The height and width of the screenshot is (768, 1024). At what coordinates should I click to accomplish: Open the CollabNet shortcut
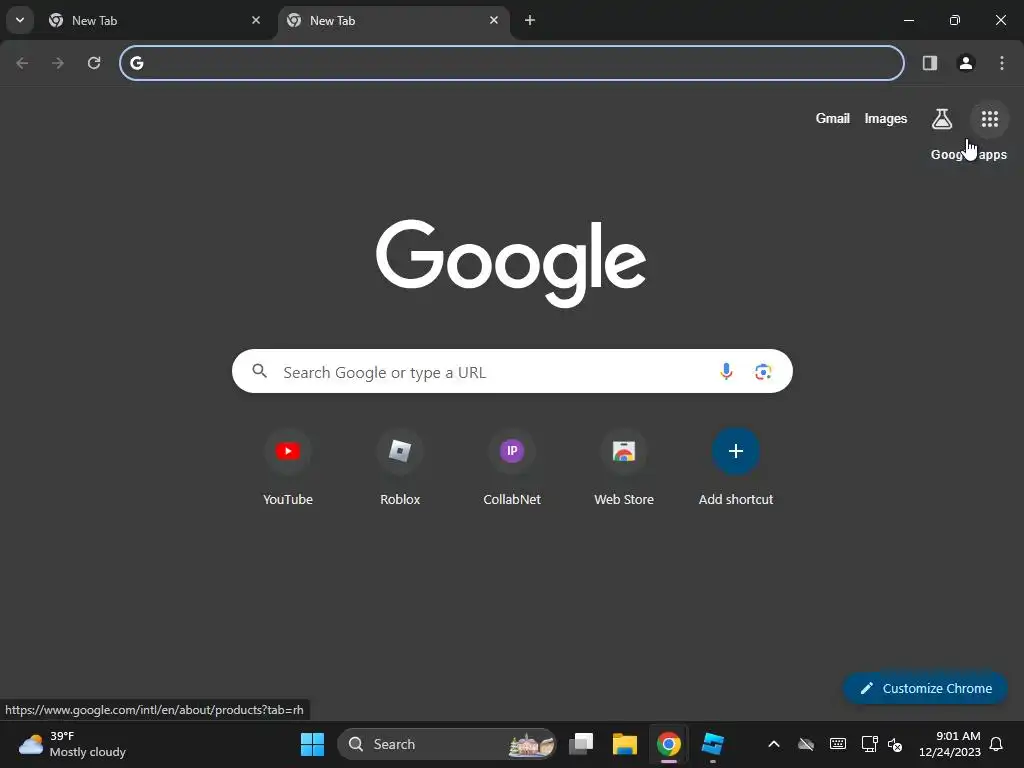tap(512, 468)
